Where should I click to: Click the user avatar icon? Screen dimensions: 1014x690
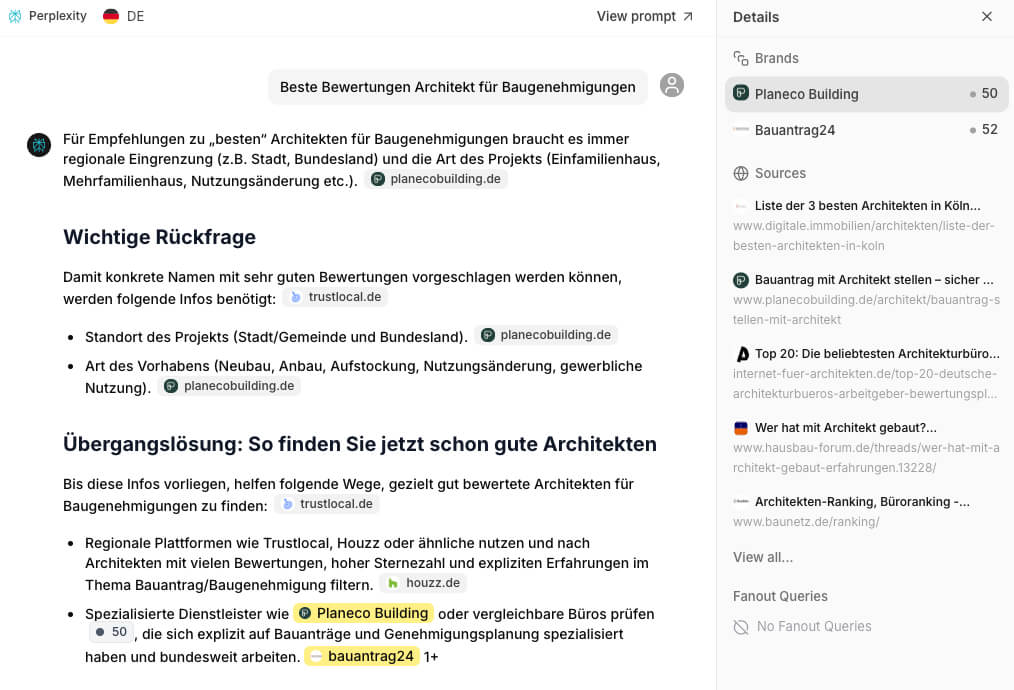[672, 86]
